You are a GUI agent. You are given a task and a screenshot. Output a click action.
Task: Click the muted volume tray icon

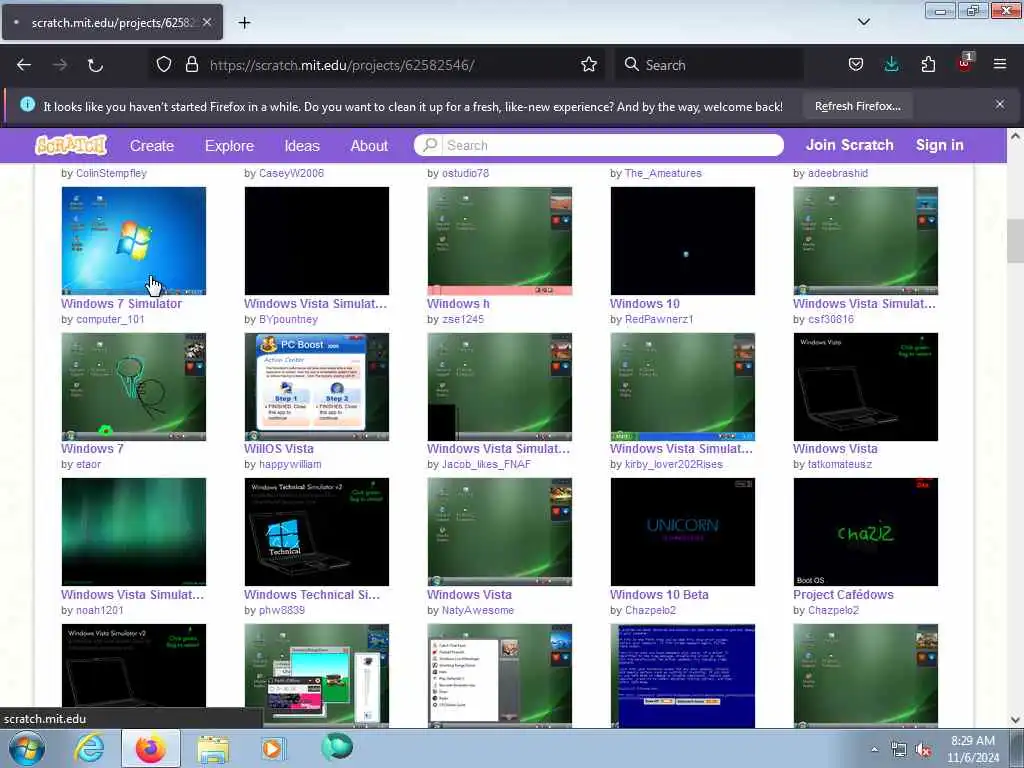click(x=923, y=750)
